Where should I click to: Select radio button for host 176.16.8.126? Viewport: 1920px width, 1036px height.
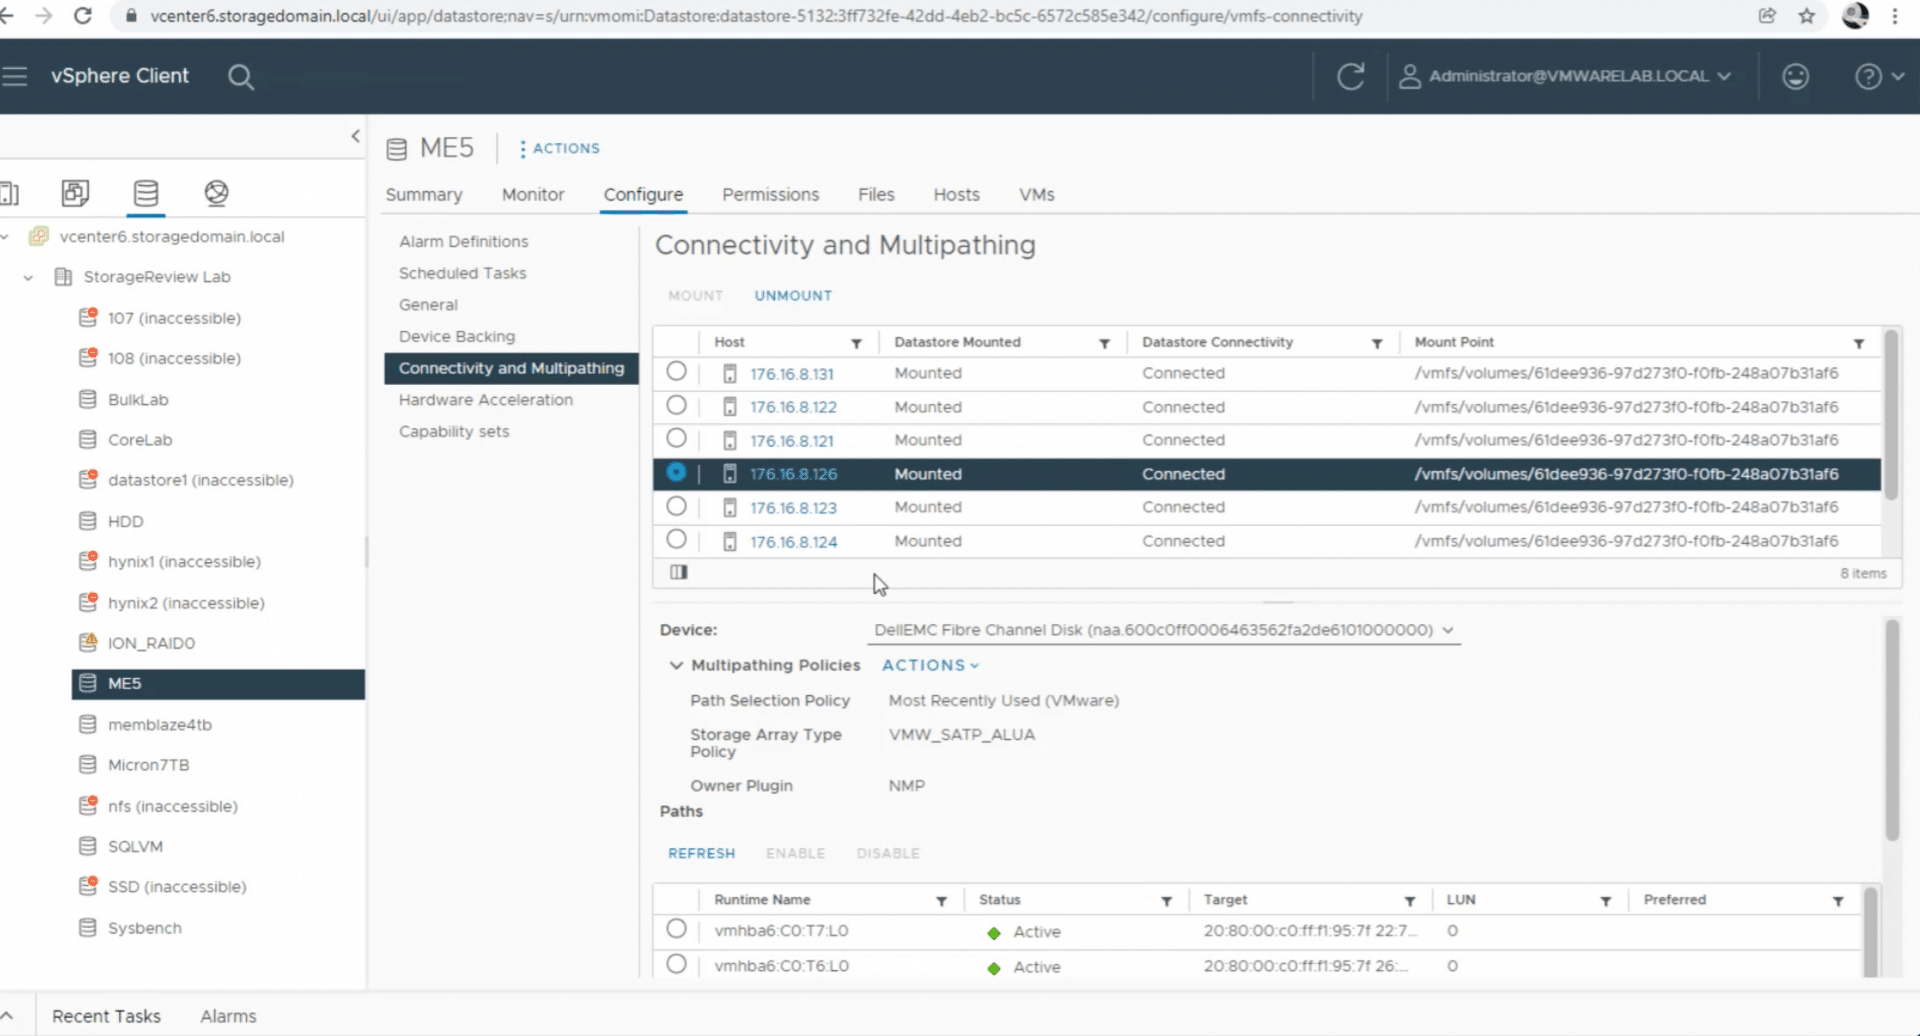[x=676, y=473]
